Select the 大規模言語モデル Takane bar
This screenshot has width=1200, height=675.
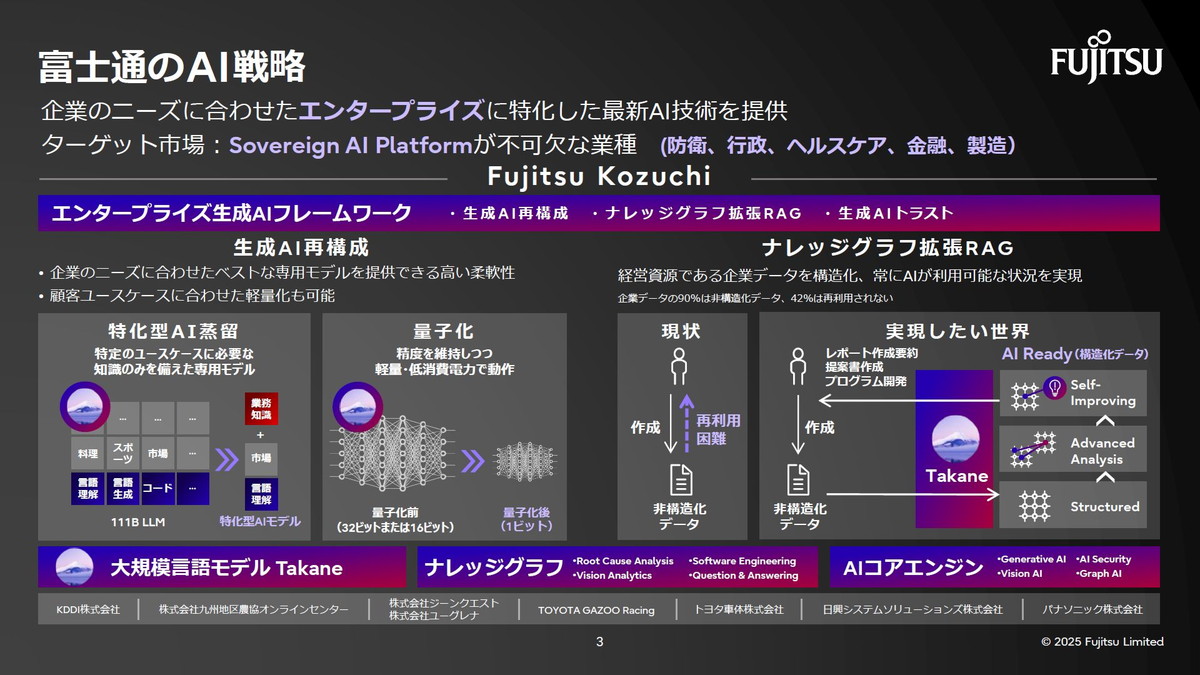click(x=222, y=567)
